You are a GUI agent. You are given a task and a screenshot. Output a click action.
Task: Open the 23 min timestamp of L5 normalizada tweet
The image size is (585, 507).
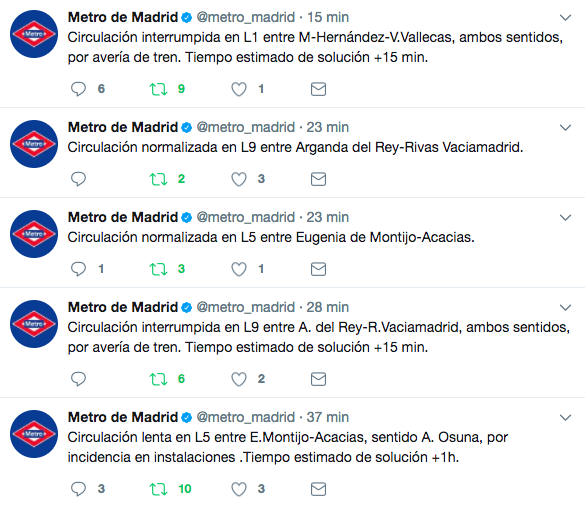328,217
